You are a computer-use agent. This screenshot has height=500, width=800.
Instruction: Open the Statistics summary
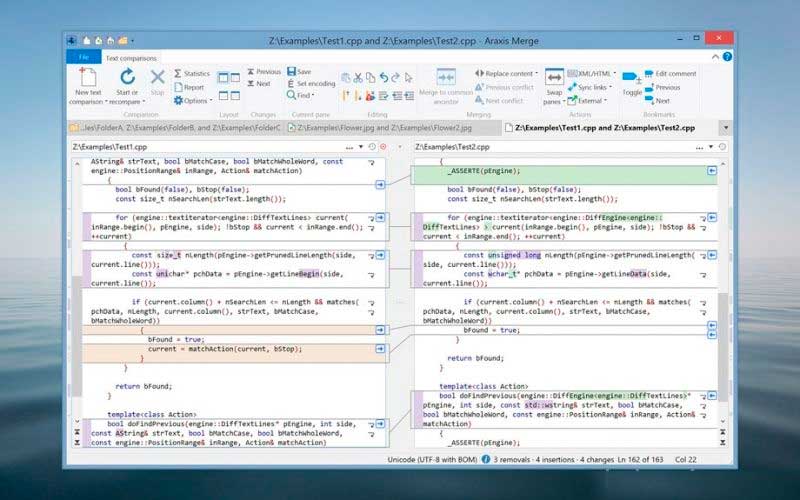[x=192, y=73]
